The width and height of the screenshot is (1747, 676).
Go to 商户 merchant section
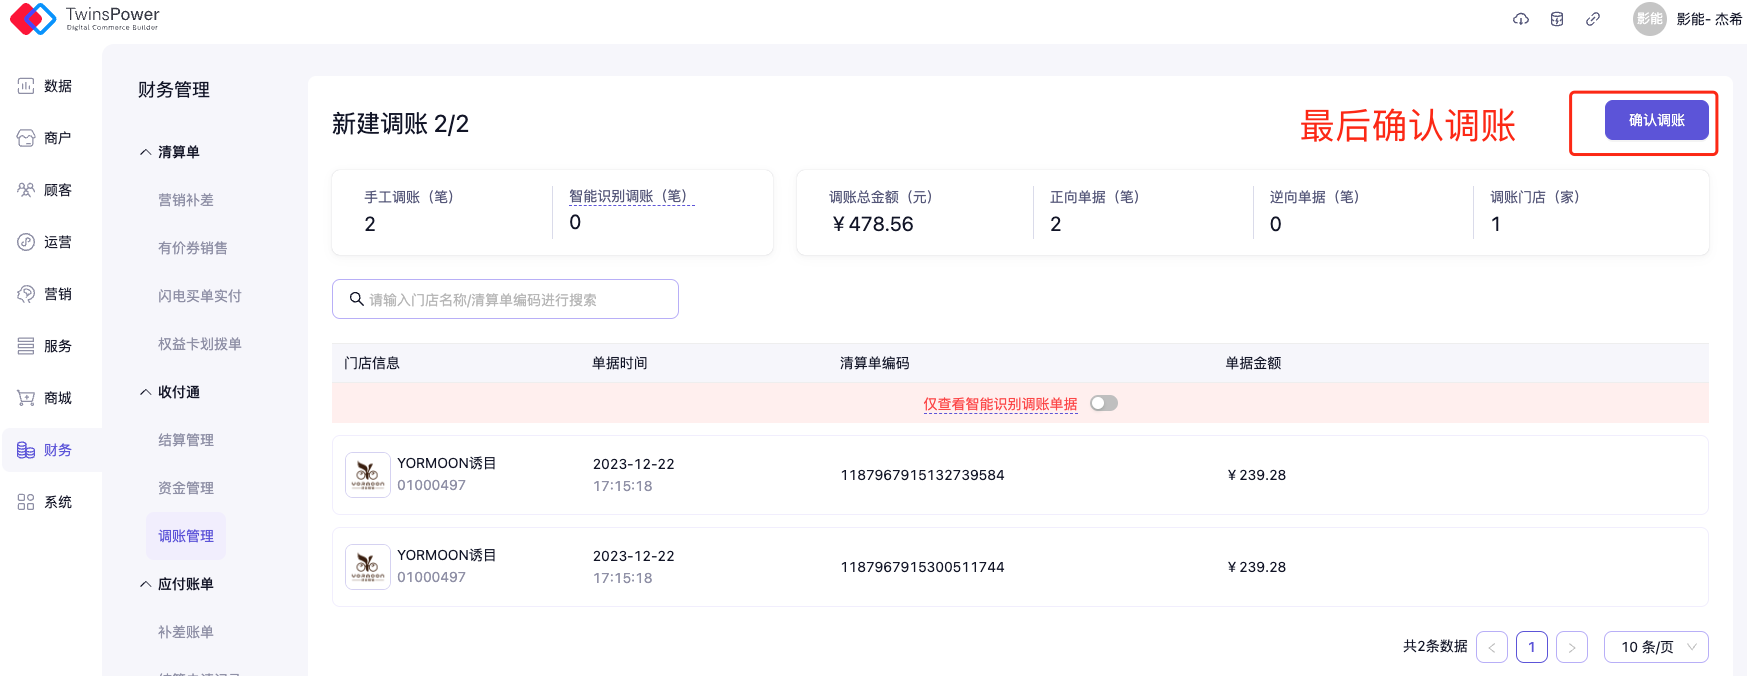pos(46,138)
